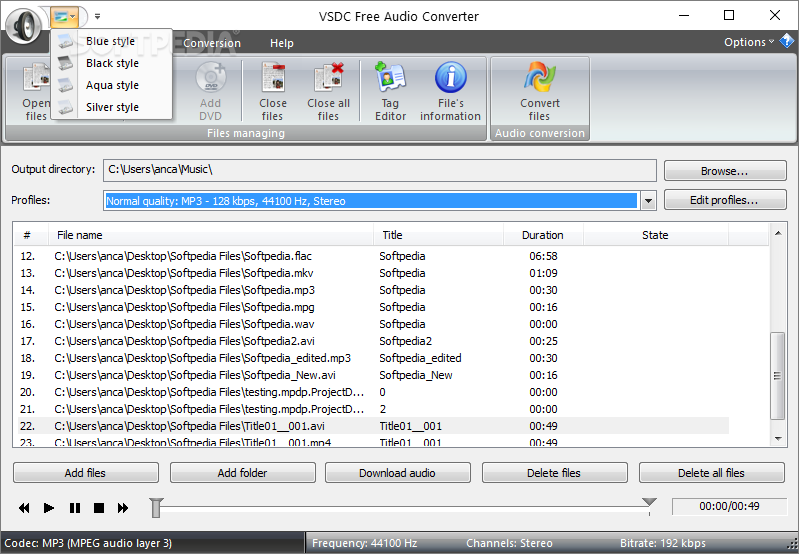Select the Softpedia_New.avi file row

click(374, 375)
